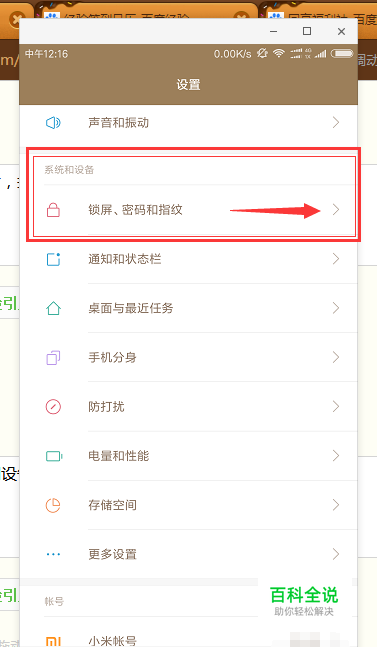Open chevron beside 锁屏、密码和指纹

coord(336,210)
